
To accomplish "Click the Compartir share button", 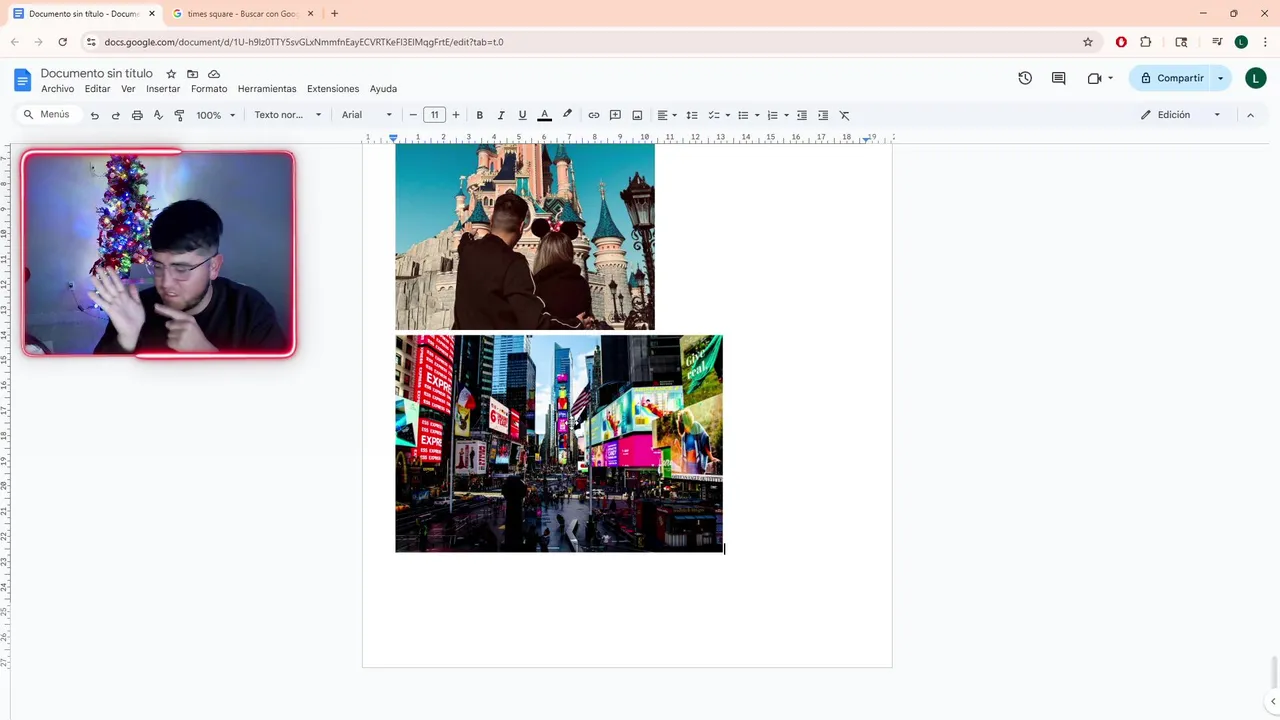I will point(1171,78).
